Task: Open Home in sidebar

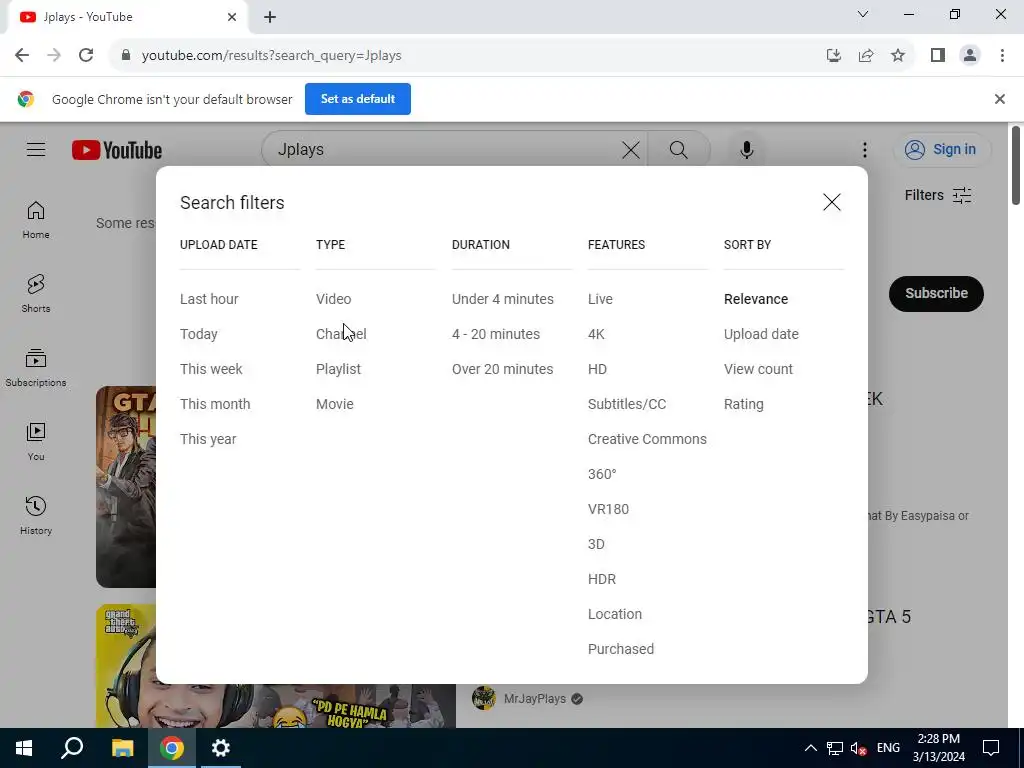Action: pos(36,220)
